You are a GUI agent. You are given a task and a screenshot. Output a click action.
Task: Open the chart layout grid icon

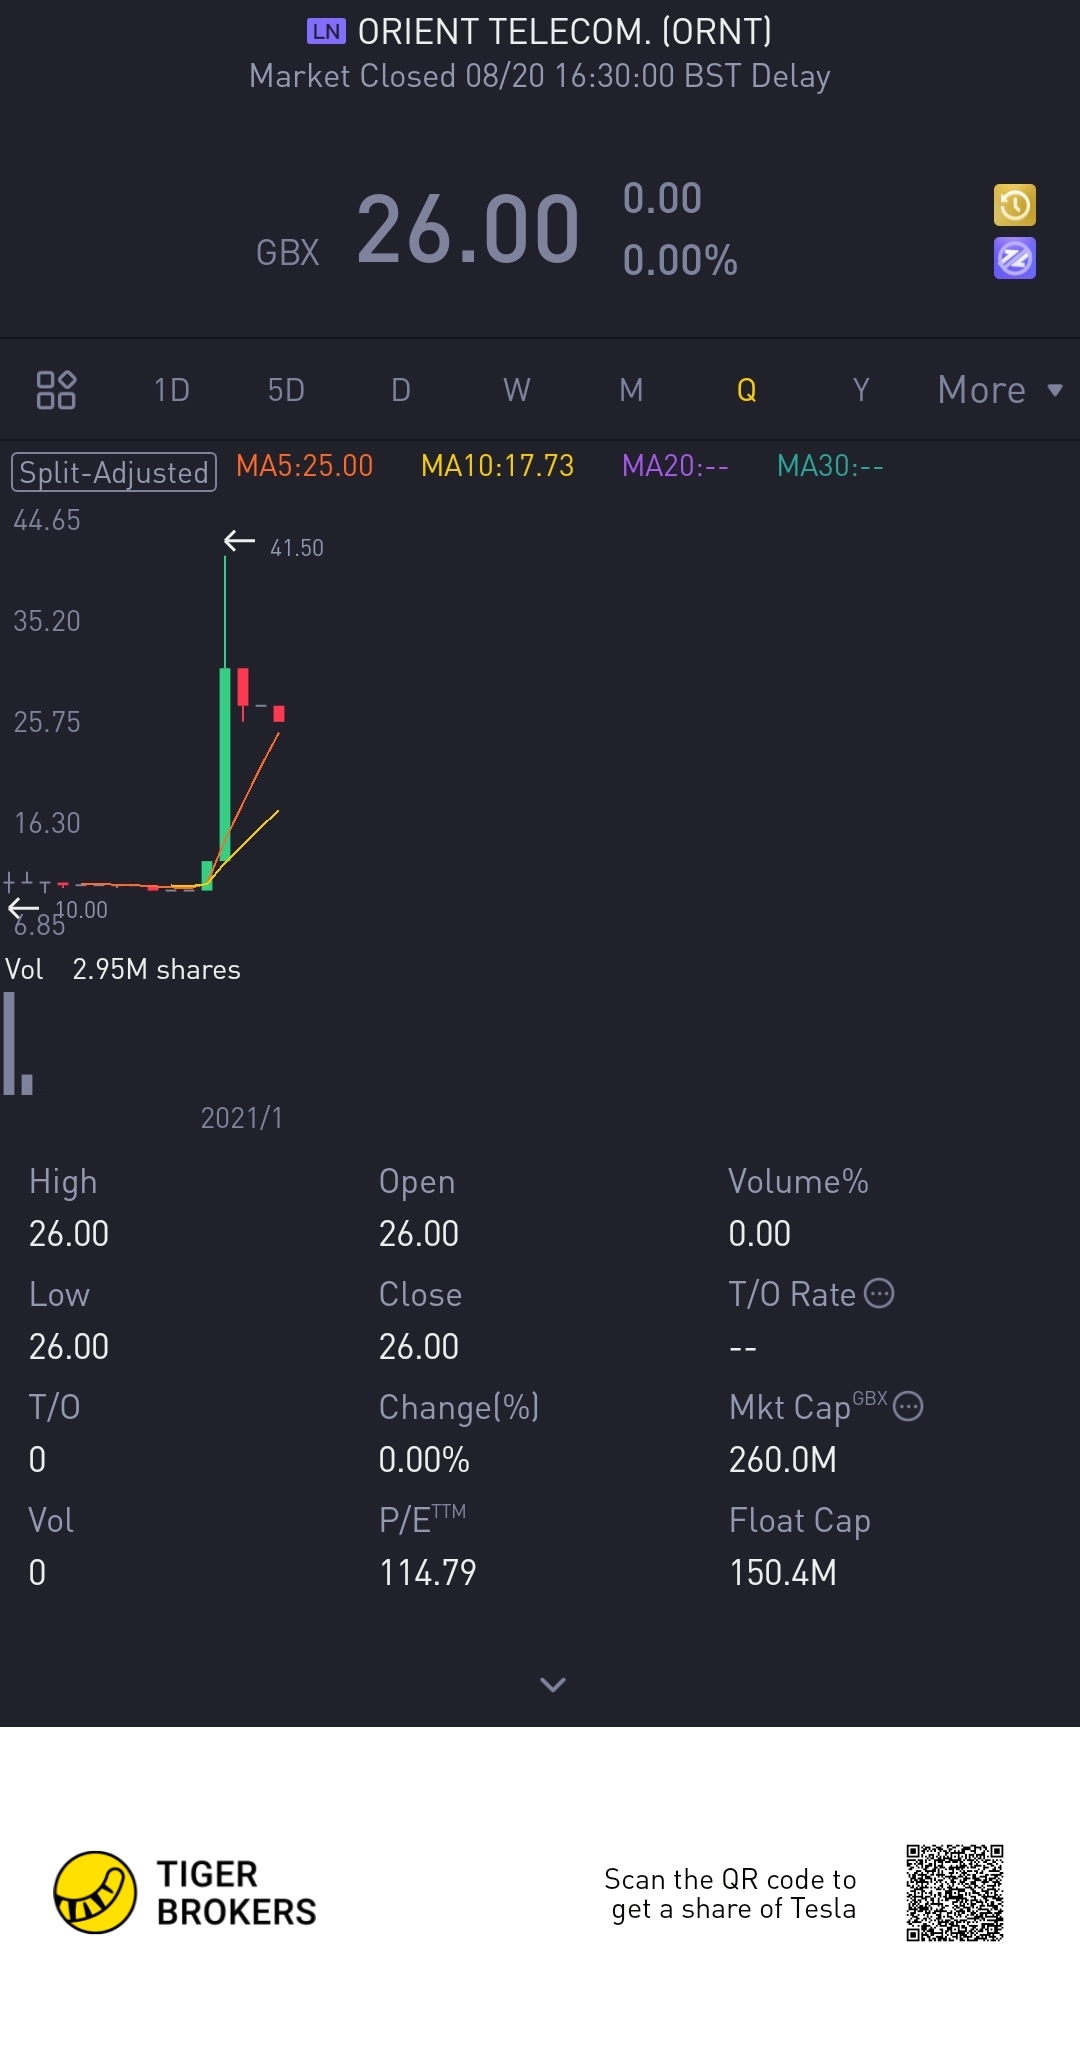point(56,390)
